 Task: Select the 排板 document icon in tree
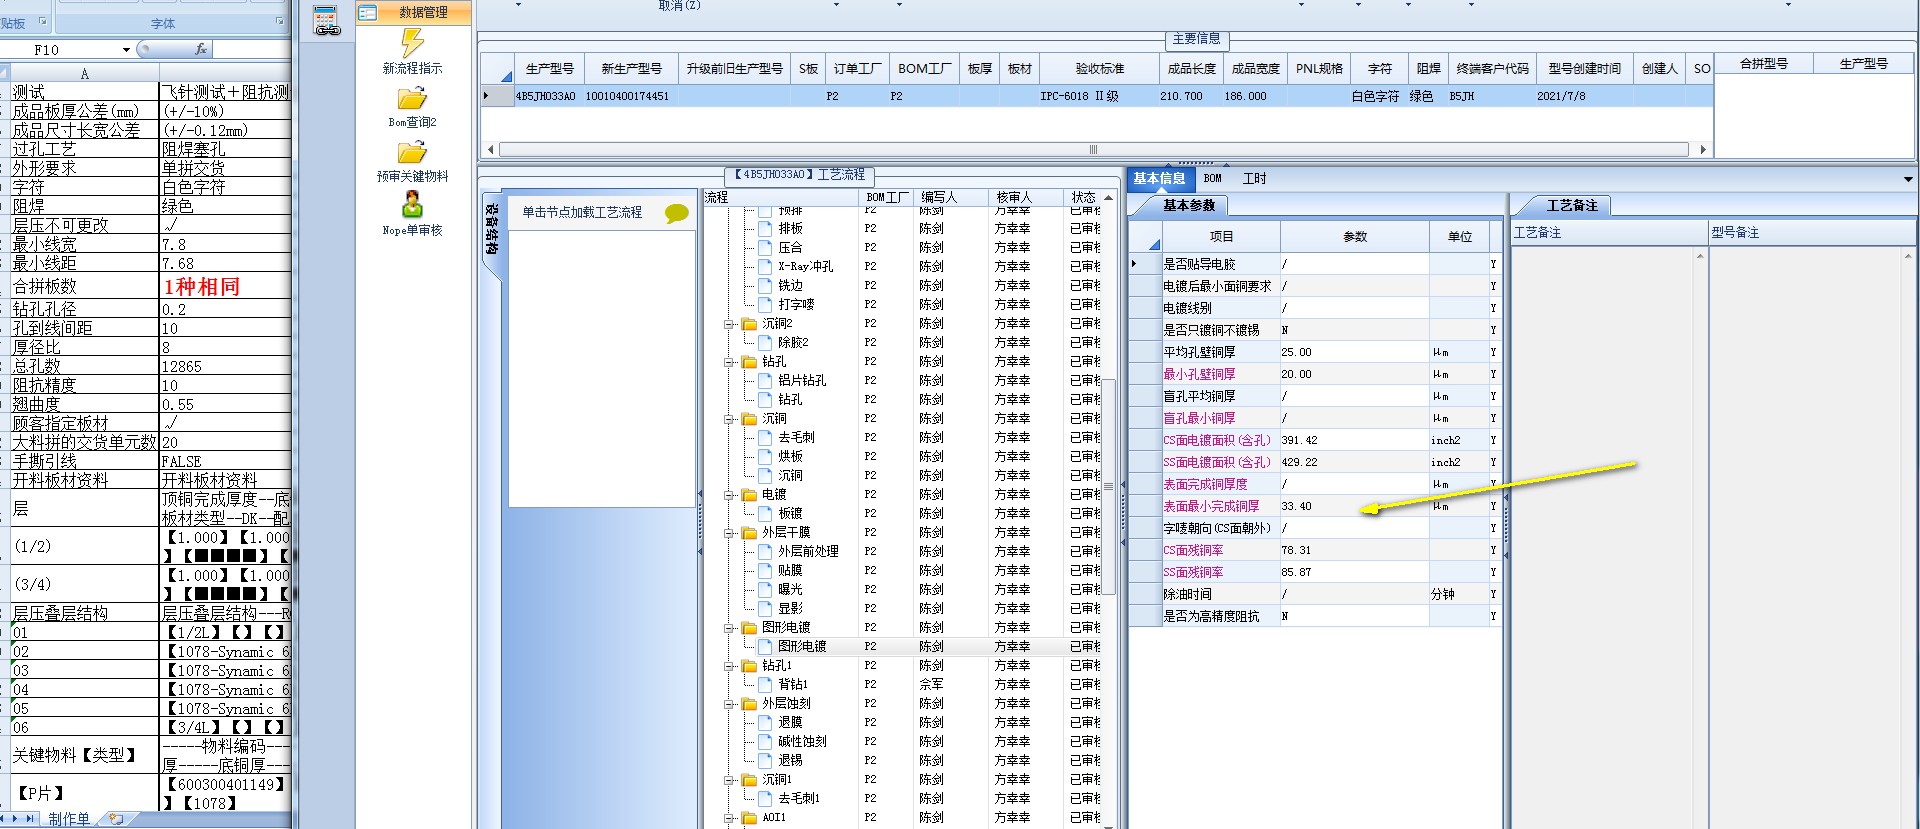(x=765, y=229)
